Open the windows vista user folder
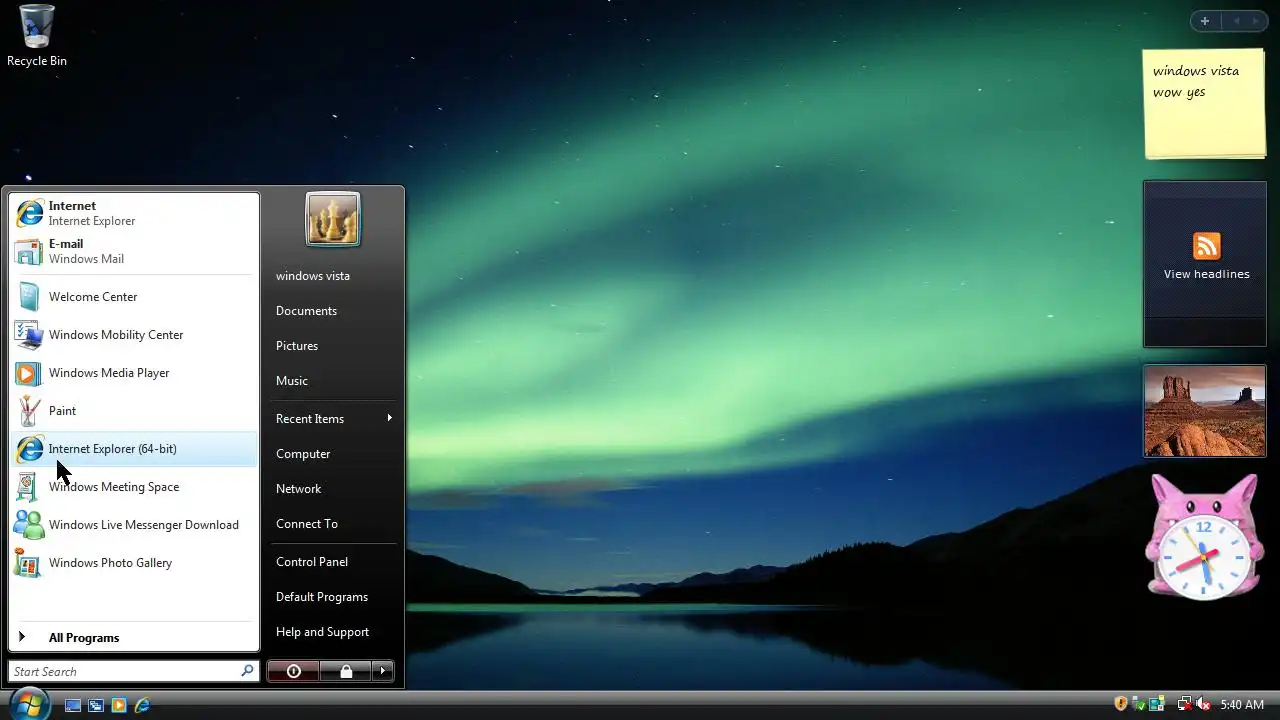 (x=333, y=275)
